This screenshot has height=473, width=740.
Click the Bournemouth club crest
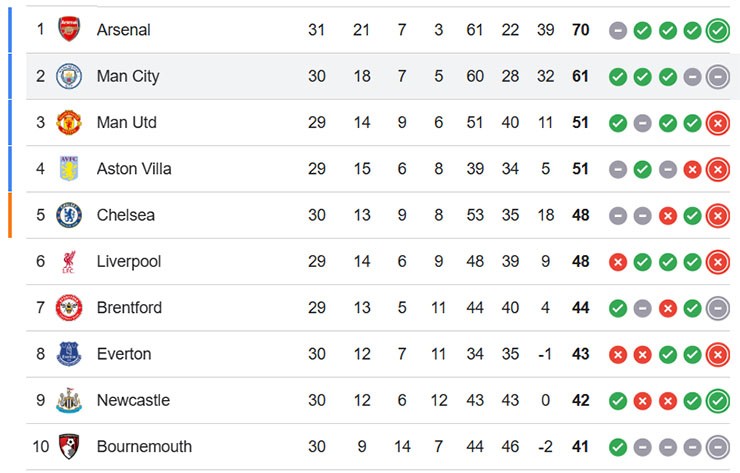pyautogui.click(x=69, y=446)
